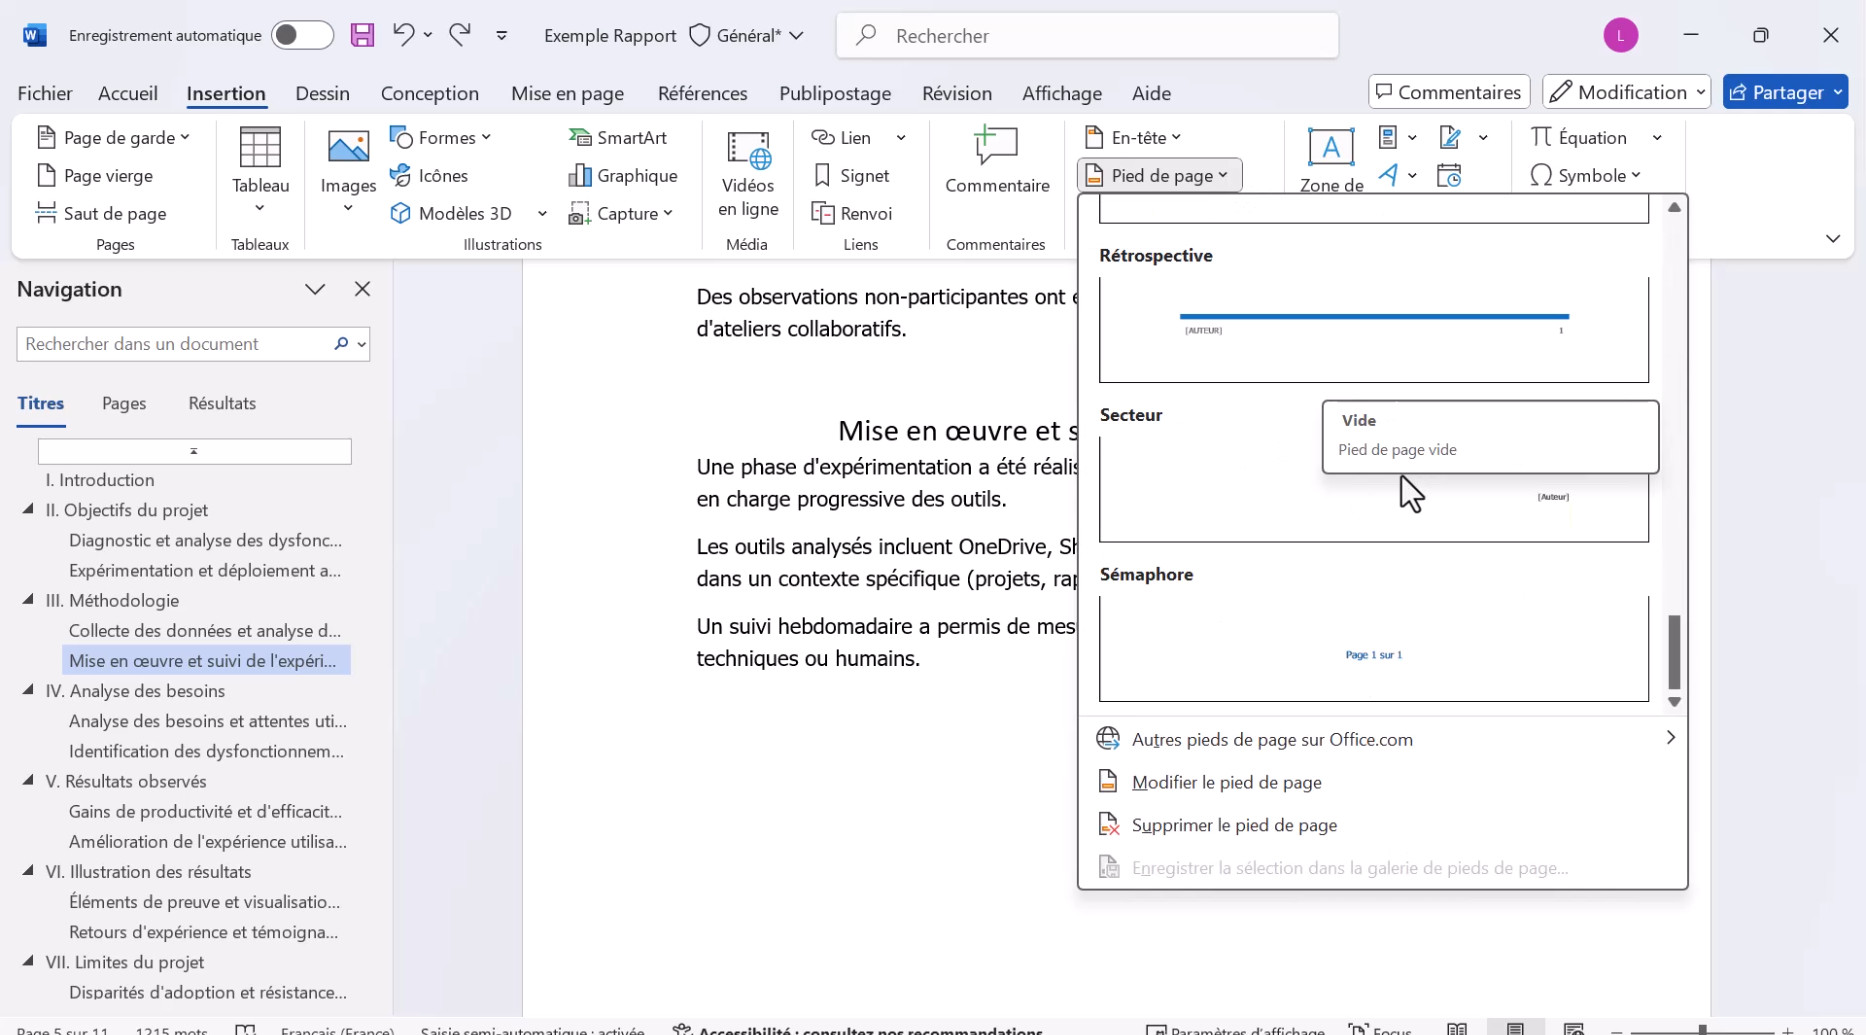1866x1035 pixels.
Task: Open the Symbole menu
Action: point(1586,175)
